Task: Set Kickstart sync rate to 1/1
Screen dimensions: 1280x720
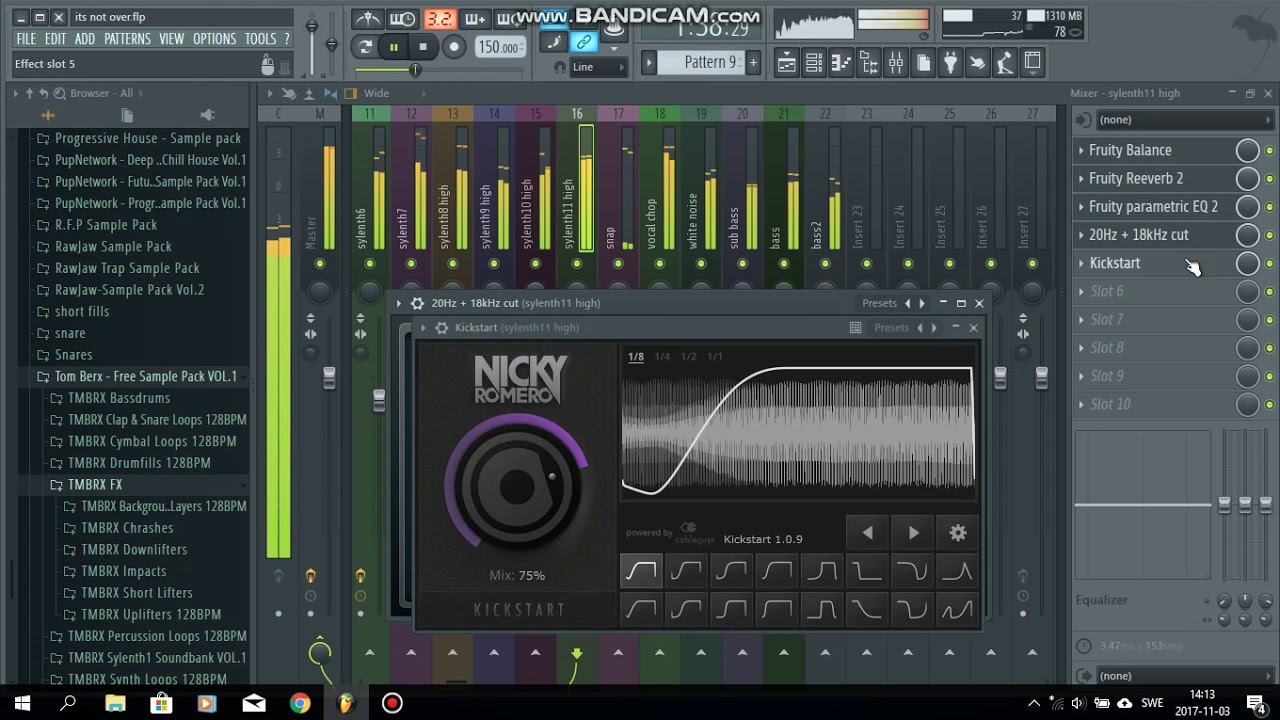Action: click(x=714, y=357)
